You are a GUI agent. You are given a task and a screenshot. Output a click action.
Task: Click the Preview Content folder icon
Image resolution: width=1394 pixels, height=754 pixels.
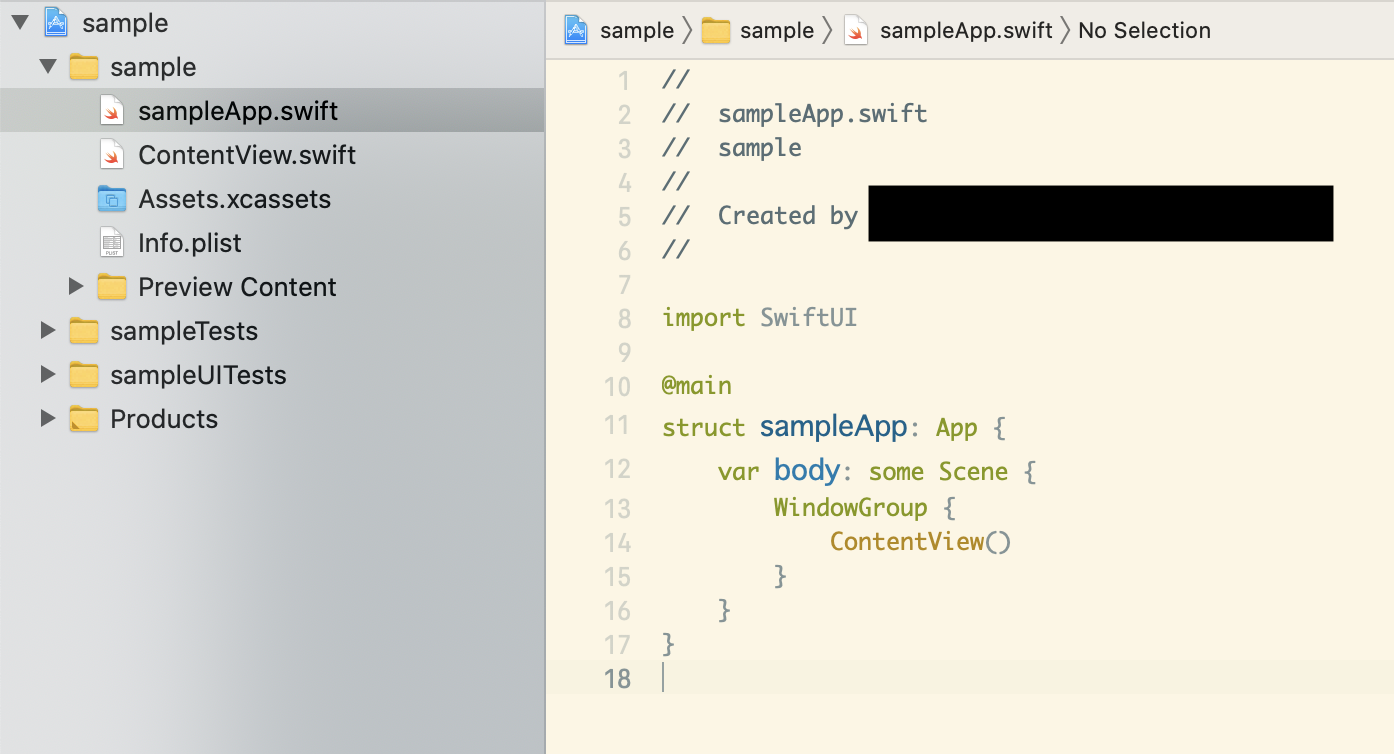[x=112, y=287]
